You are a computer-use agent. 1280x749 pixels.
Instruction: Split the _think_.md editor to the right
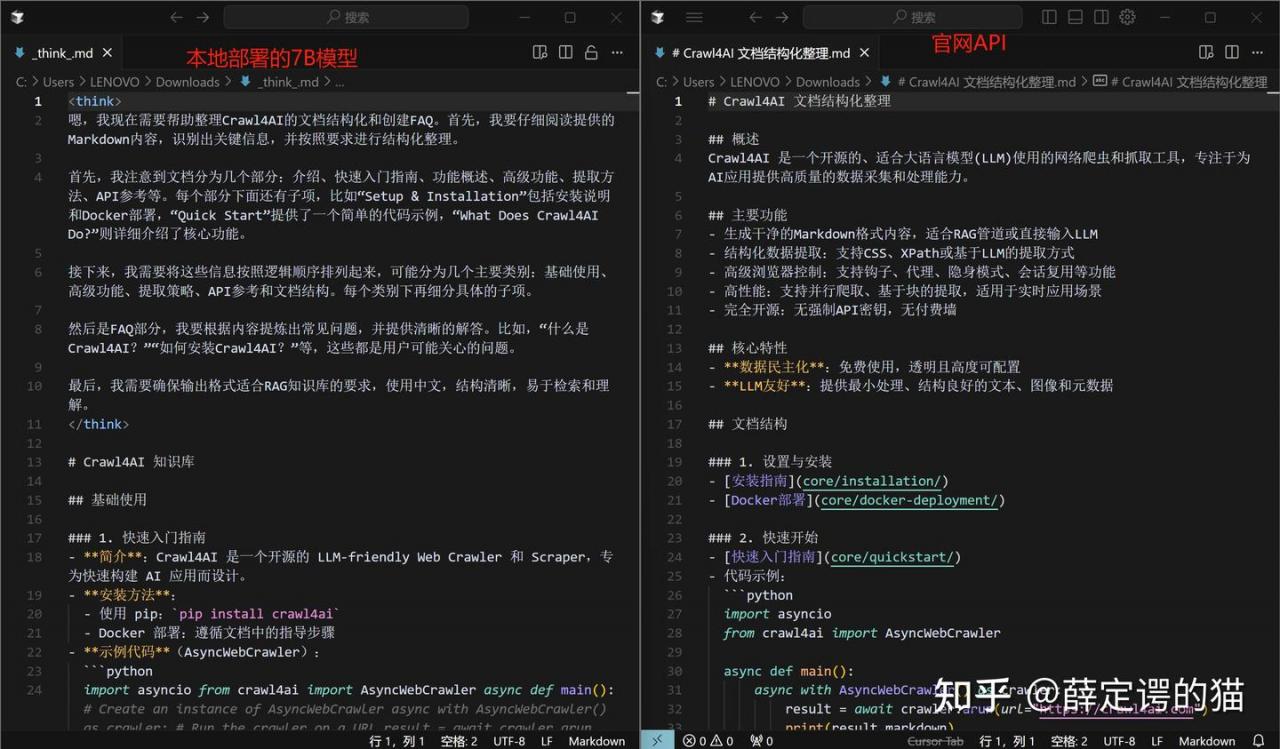pos(566,52)
